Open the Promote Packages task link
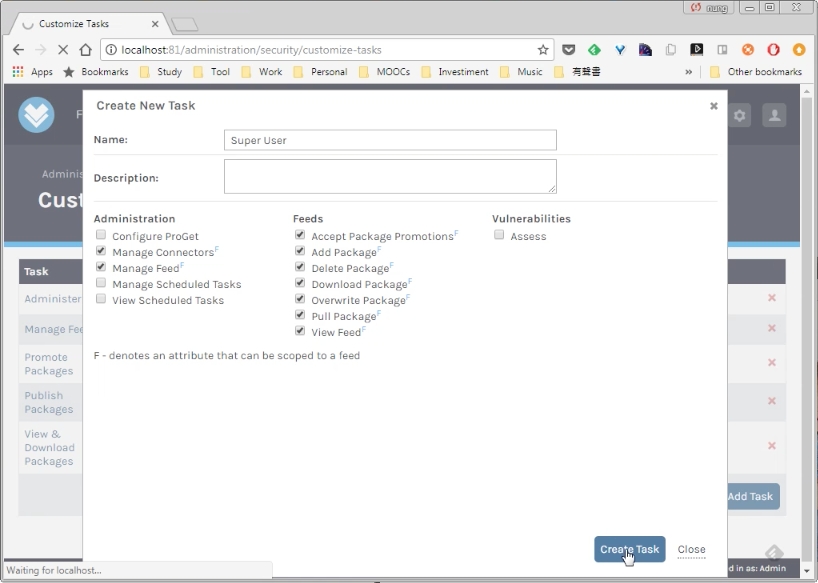 pyautogui.click(x=49, y=364)
